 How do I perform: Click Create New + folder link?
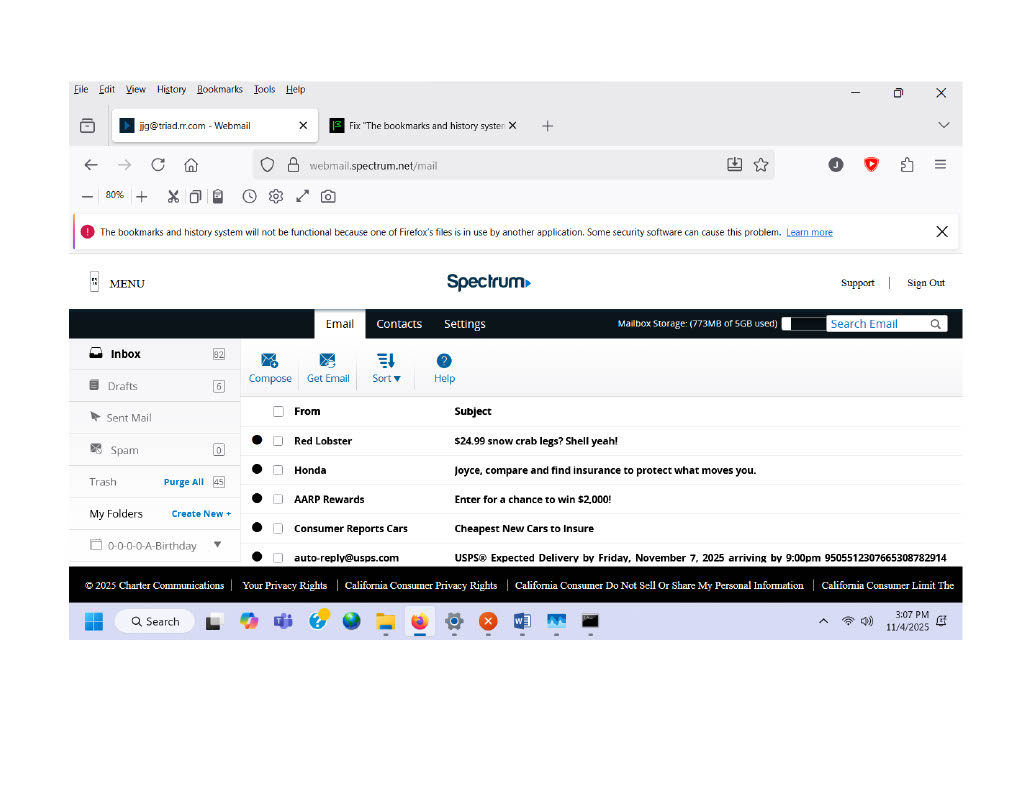[201, 514]
